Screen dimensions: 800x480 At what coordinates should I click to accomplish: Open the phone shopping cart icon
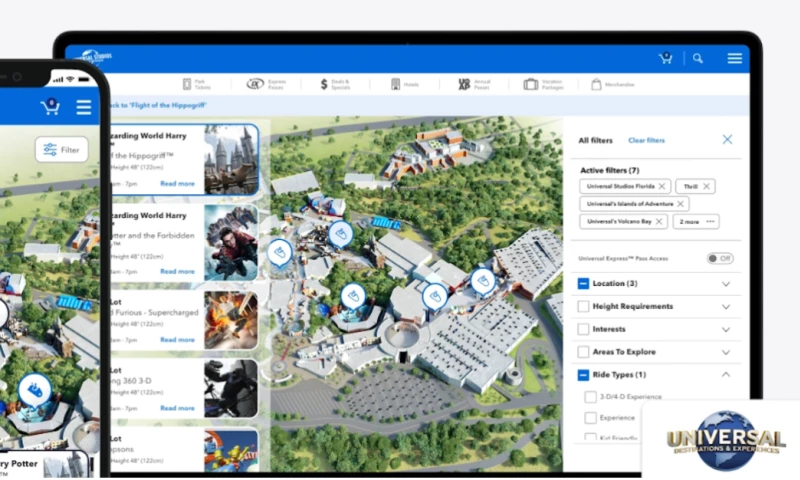(x=50, y=107)
